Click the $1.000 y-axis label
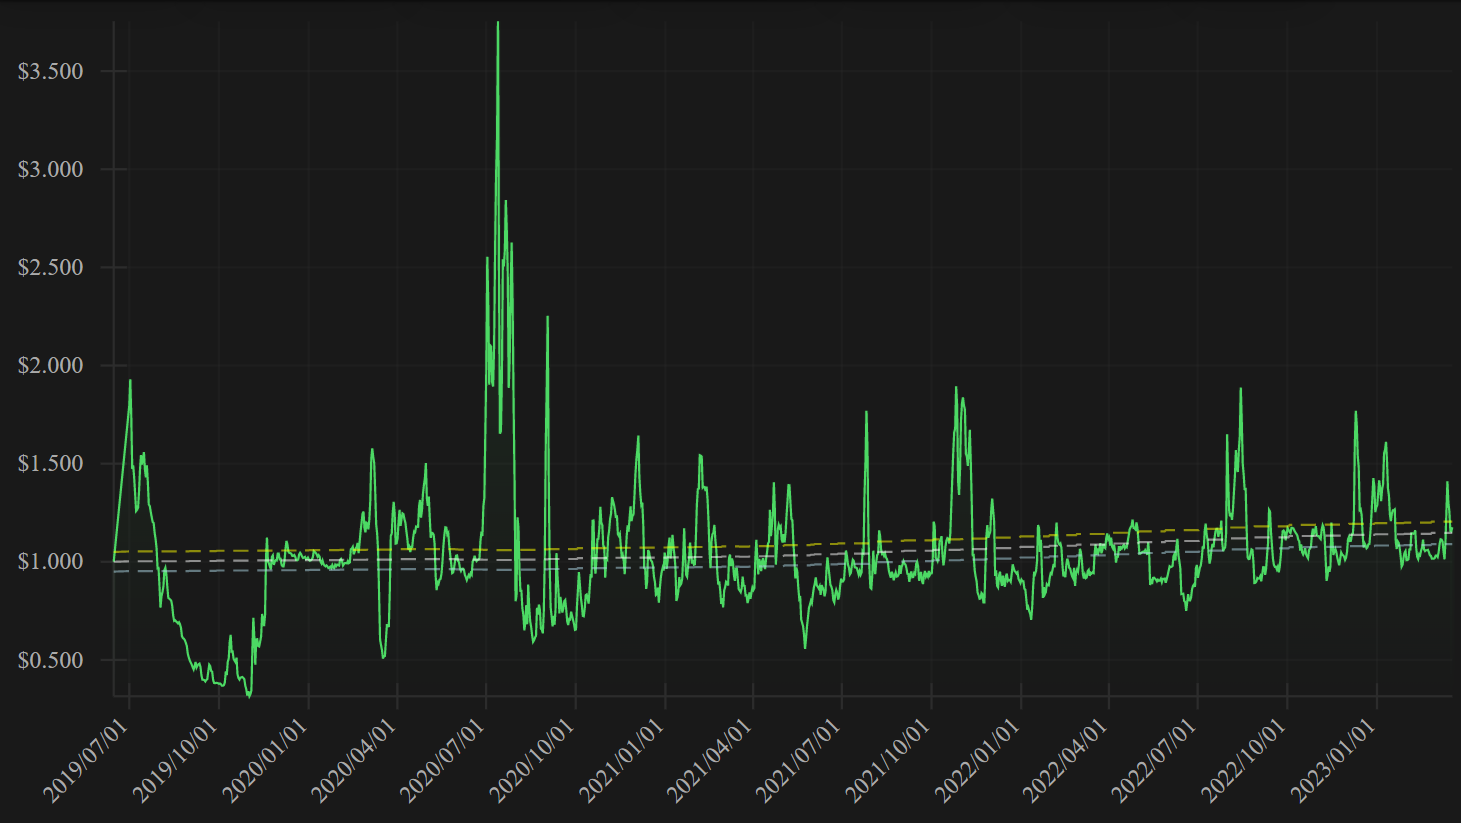The image size is (1461, 823). (50, 561)
